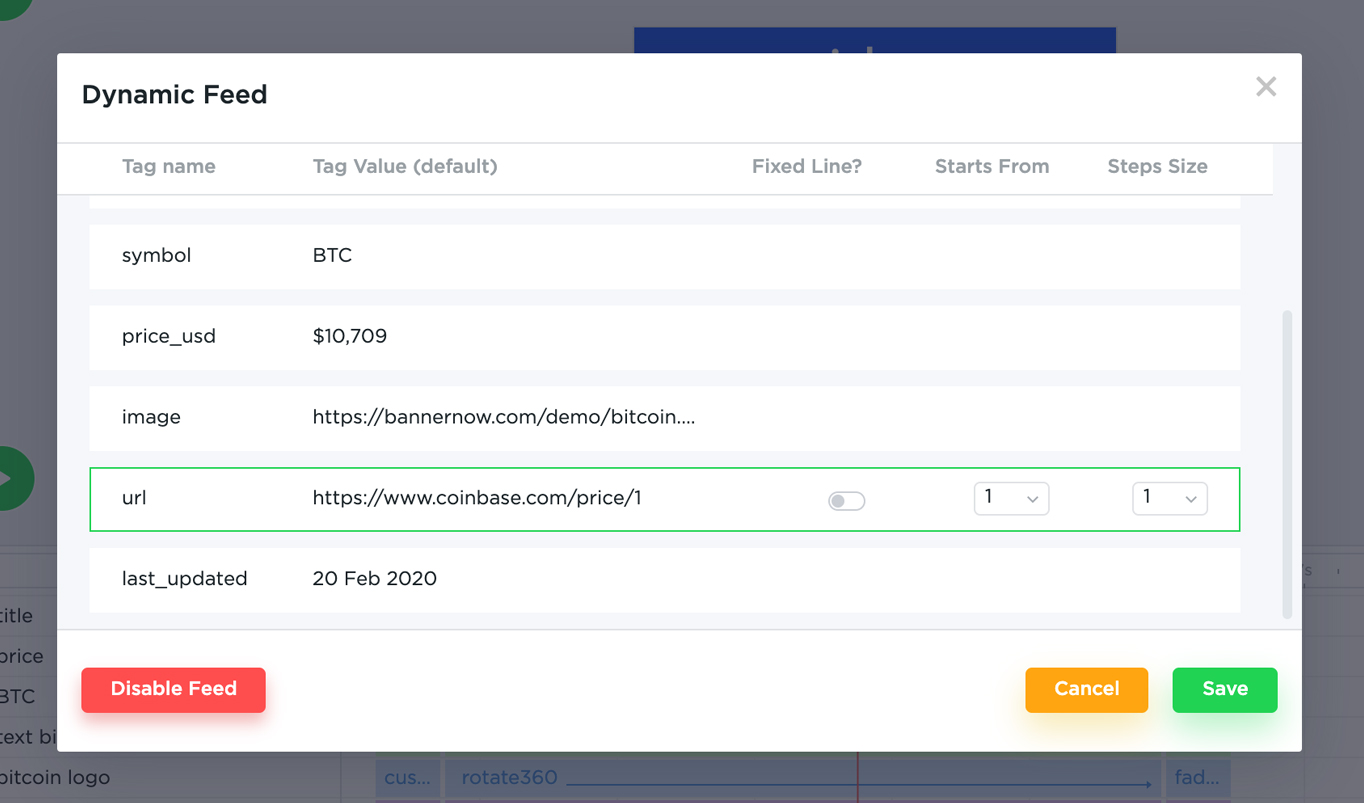This screenshot has height=803, width=1364.
Task: Click the bitcoin logo layer name
Action: point(55,777)
